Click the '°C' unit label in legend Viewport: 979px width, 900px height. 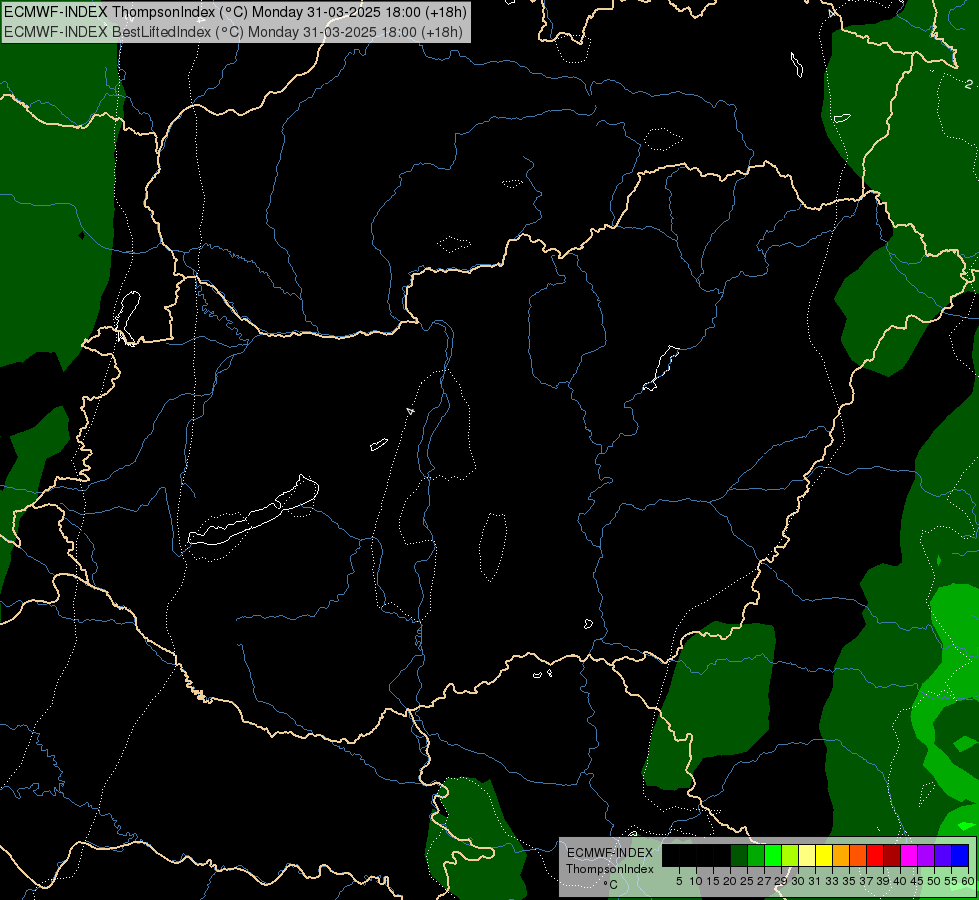611,884
